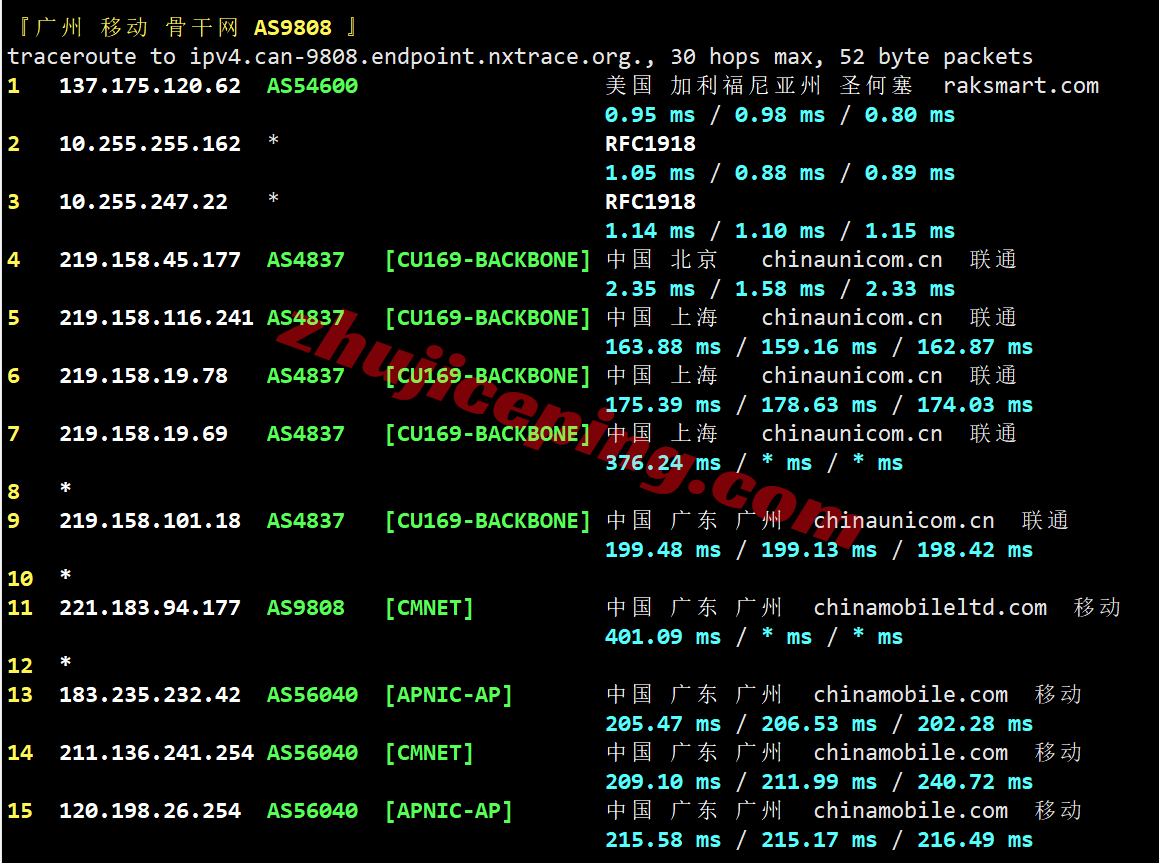Select the AS54600 label in hop 1

tap(312, 86)
